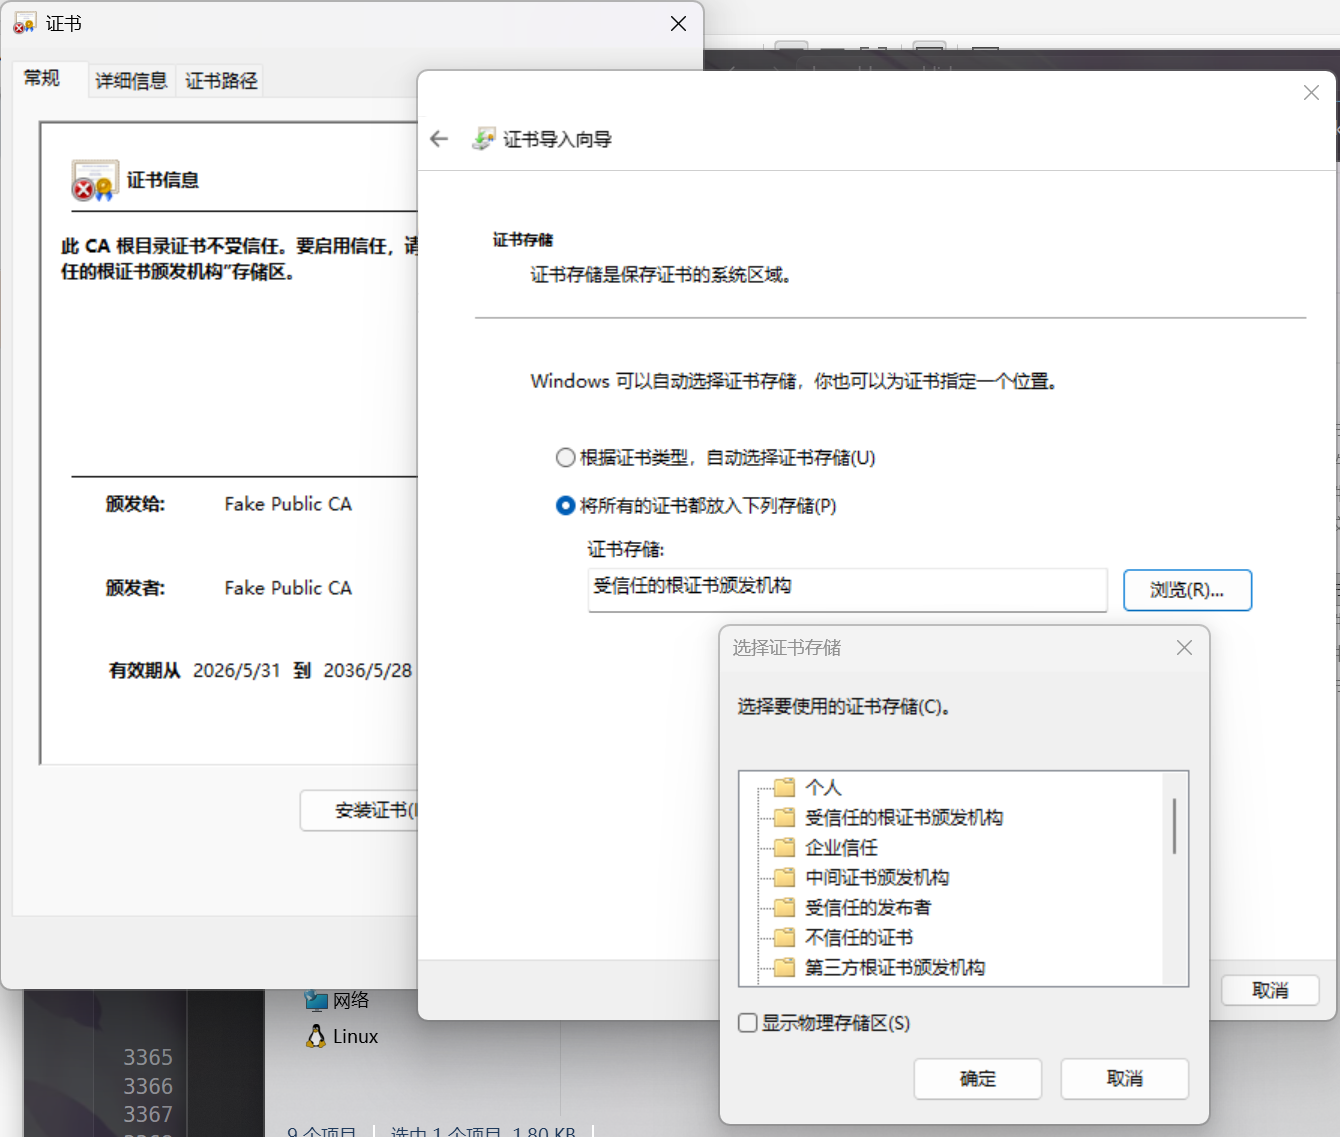Click the 网络 network icon
Image resolution: width=1340 pixels, height=1137 pixels.
click(316, 1000)
